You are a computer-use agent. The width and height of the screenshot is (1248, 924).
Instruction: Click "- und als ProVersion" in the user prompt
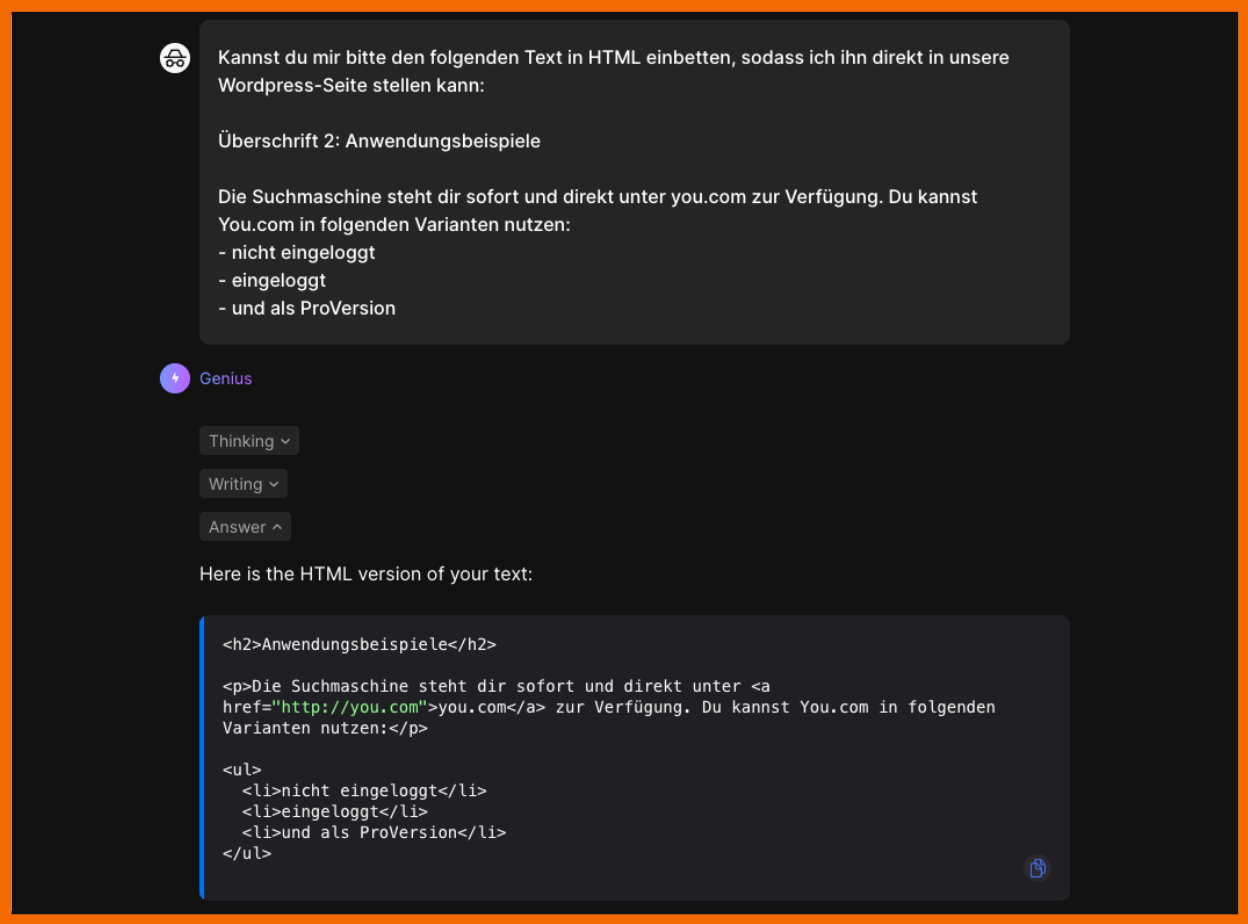307,308
